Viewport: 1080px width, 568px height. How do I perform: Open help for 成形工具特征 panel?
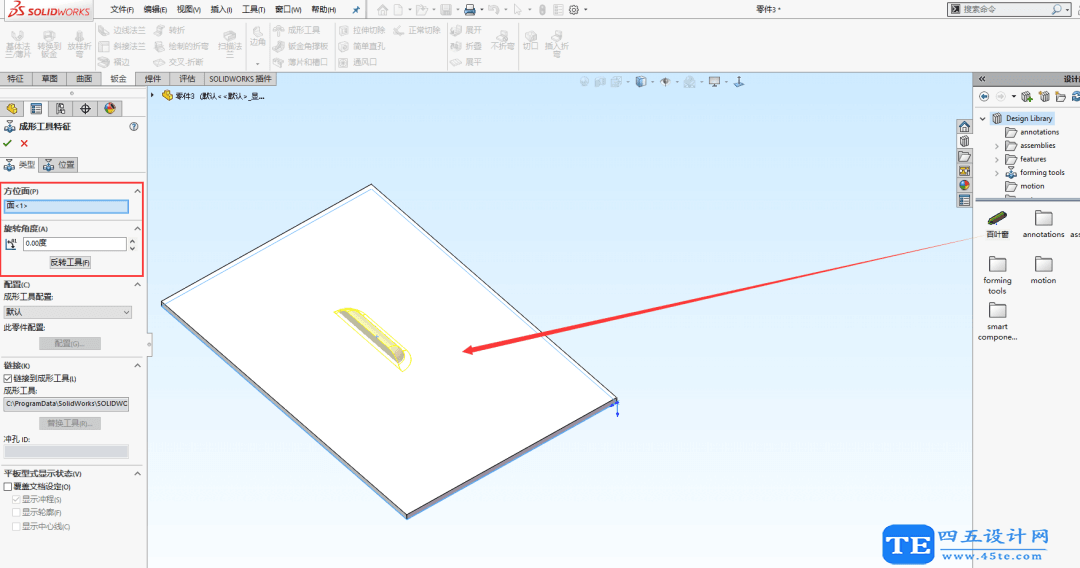coord(134,127)
